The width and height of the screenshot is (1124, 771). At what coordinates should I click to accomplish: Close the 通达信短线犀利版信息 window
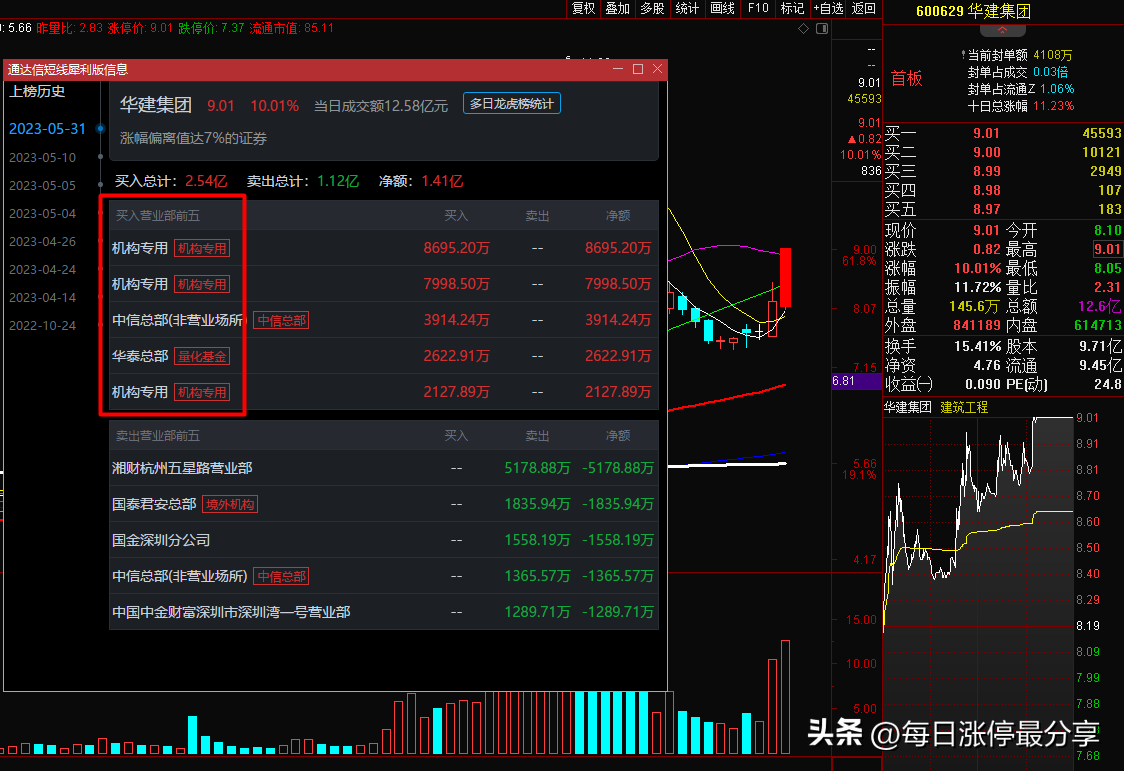[x=657, y=69]
